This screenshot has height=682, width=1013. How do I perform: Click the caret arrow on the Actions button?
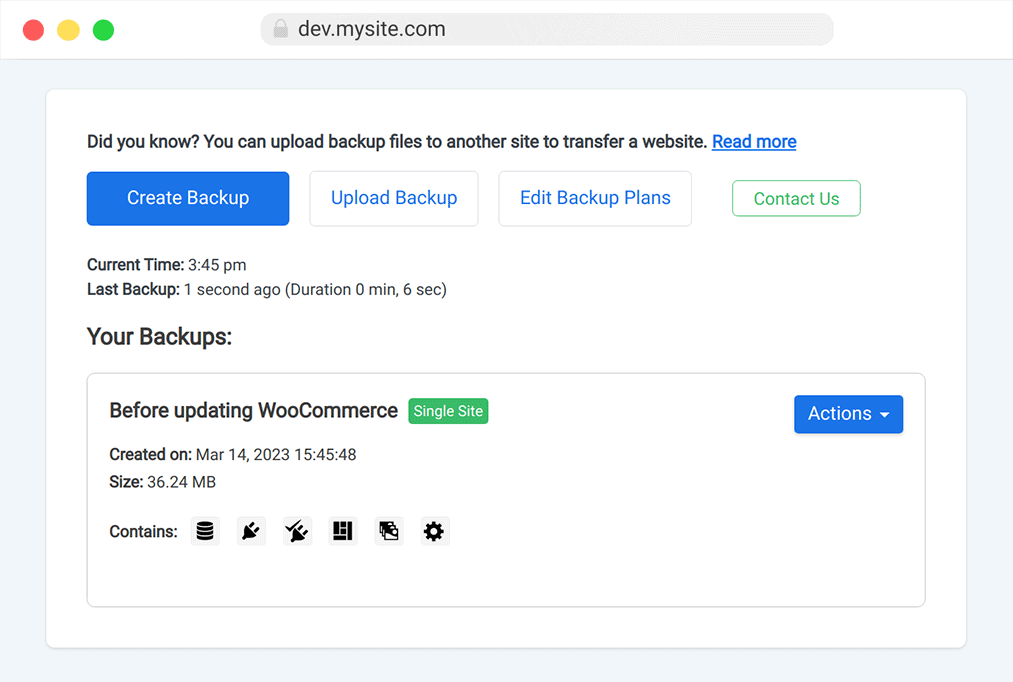coord(884,415)
